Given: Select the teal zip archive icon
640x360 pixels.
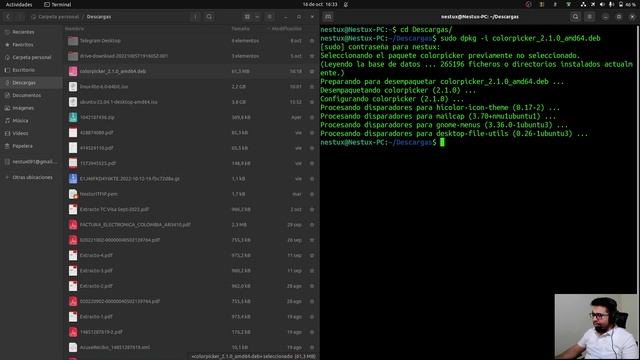Looking at the screenshot, I should click(73, 117).
